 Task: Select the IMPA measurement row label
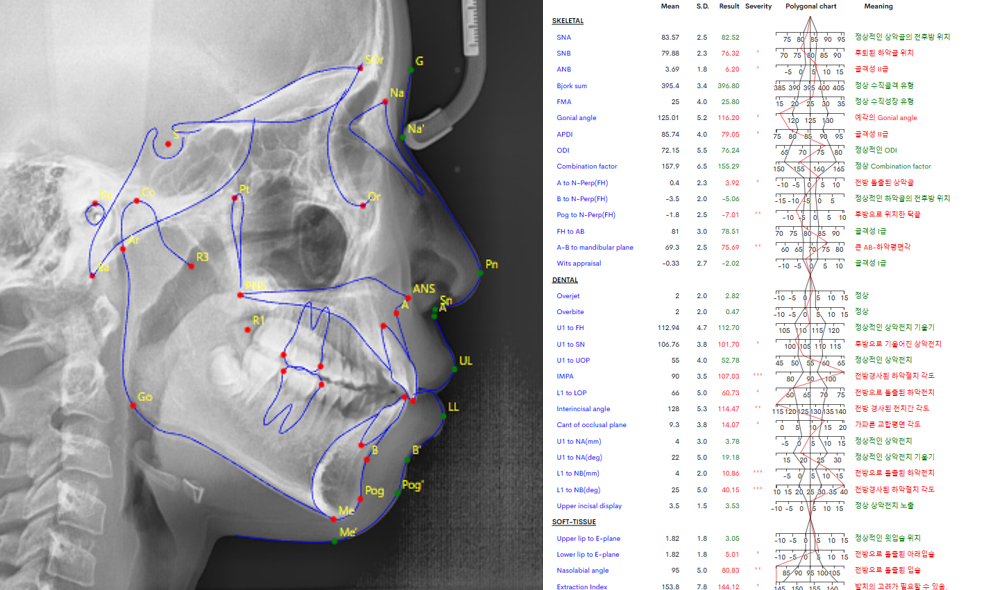pos(566,376)
